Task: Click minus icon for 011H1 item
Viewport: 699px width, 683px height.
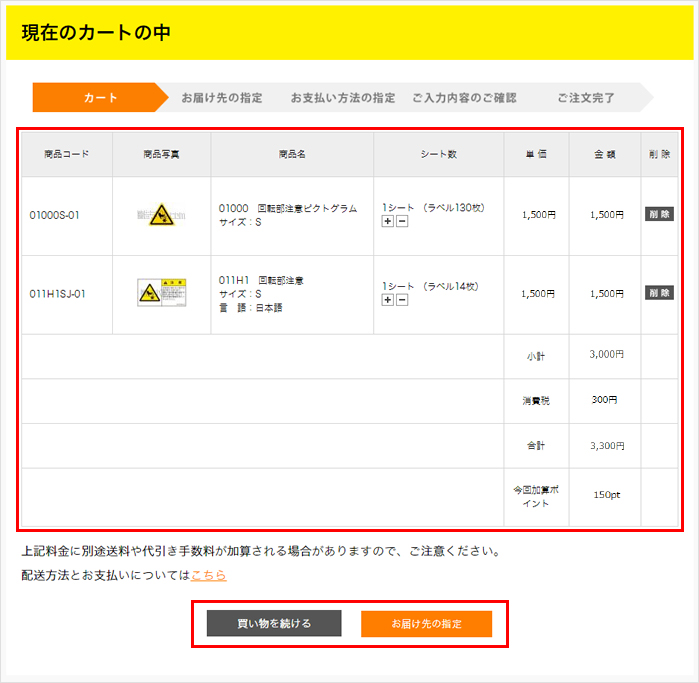Action: [402, 299]
